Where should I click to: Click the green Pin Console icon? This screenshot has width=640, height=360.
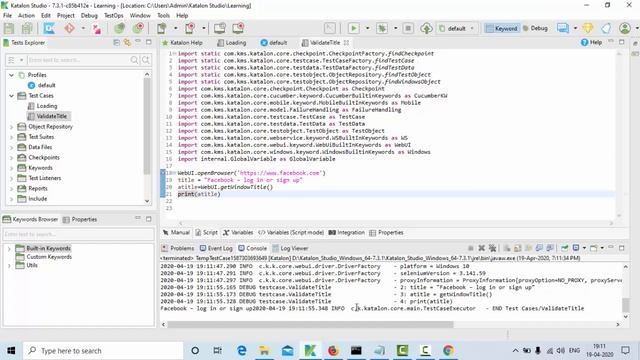tap(564, 248)
